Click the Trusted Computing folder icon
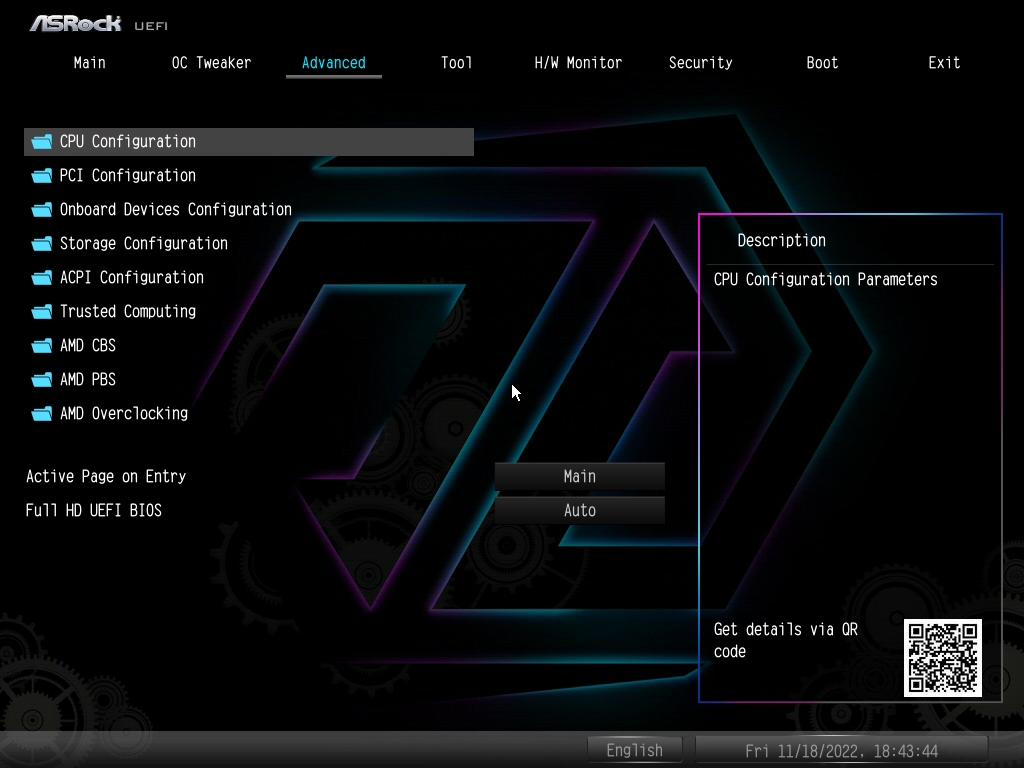Viewport: 1024px width, 768px height. coord(42,312)
